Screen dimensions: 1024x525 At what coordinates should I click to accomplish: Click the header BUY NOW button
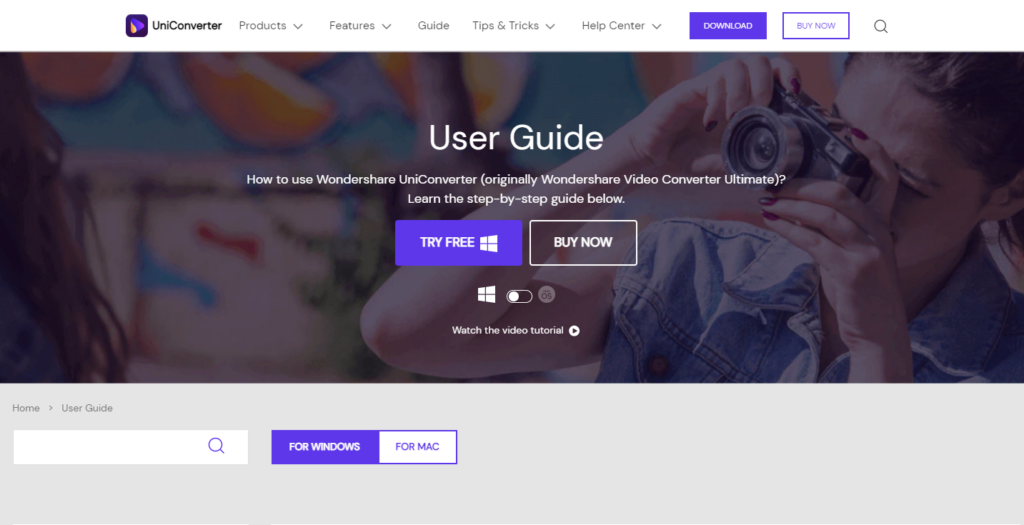pyautogui.click(x=816, y=25)
